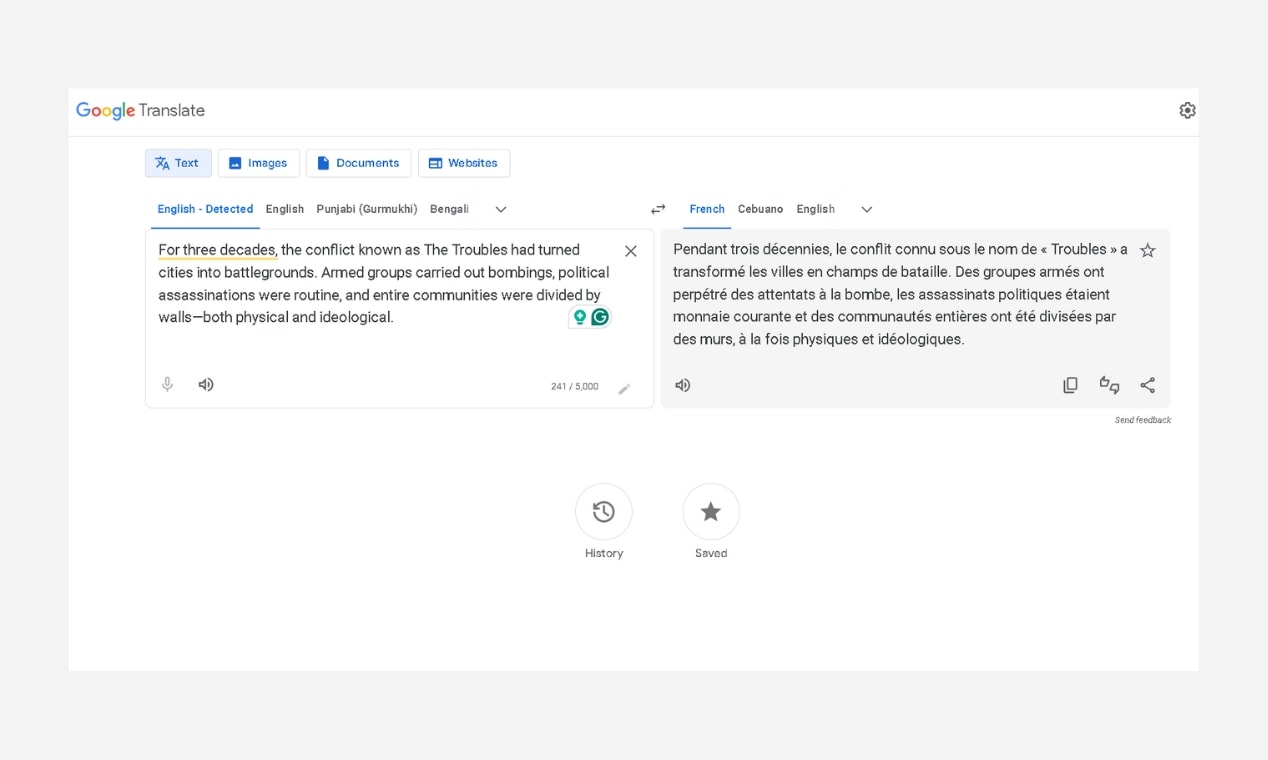Choose Punjabi (Gurmukhi) source language
The width and height of the screenshot is (1268, 760).
point(367,209)
